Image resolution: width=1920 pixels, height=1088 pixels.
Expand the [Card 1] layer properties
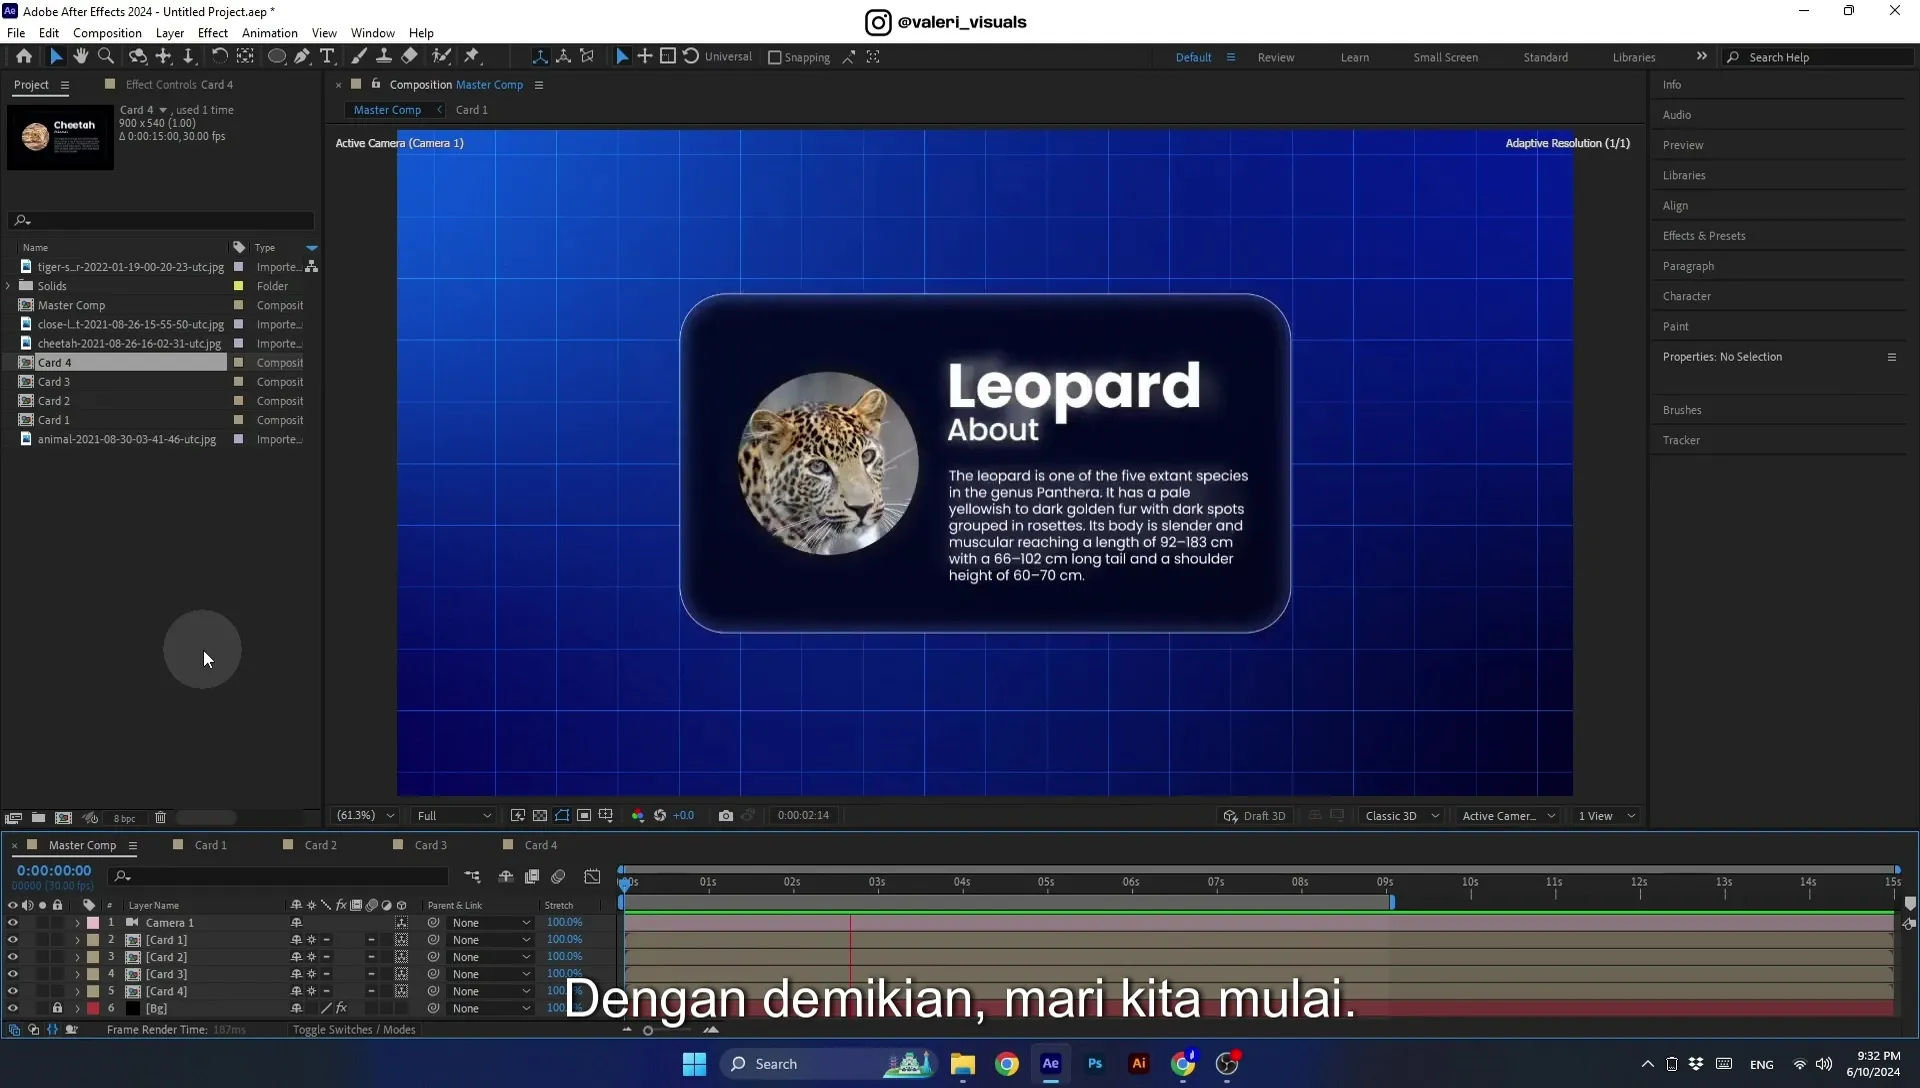77,940
